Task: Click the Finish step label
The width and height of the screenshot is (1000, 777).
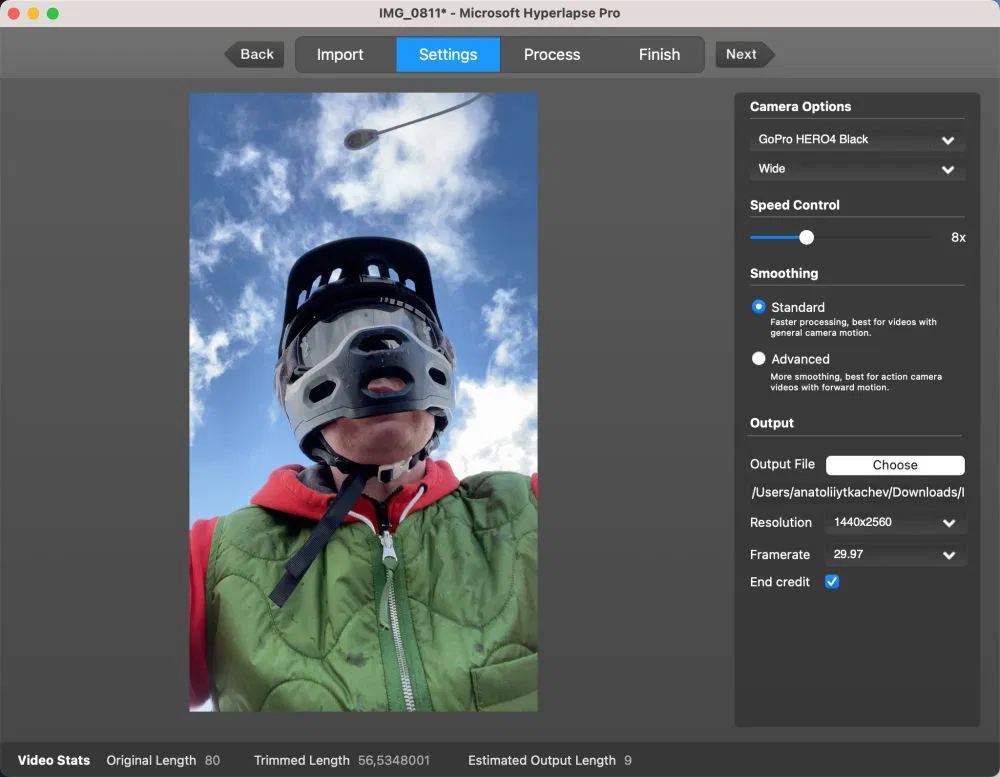Action: coord(659,54)
